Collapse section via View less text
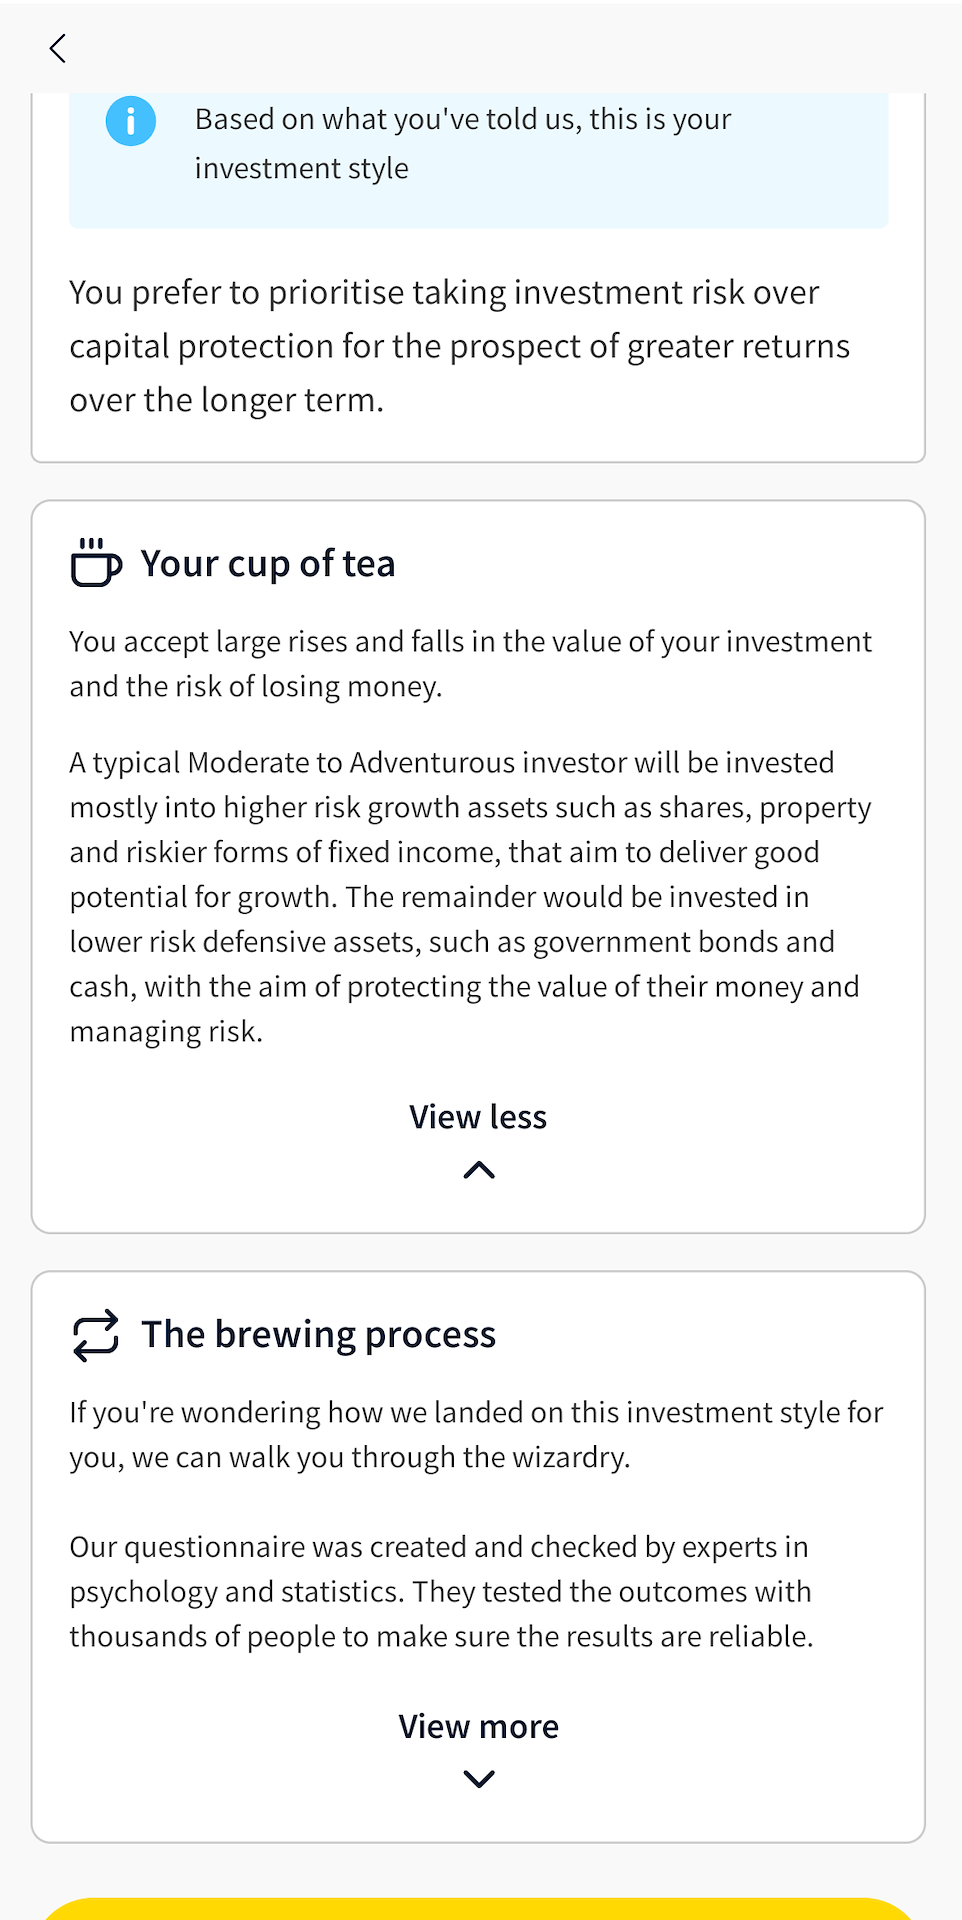 (x=478, y=1116)
